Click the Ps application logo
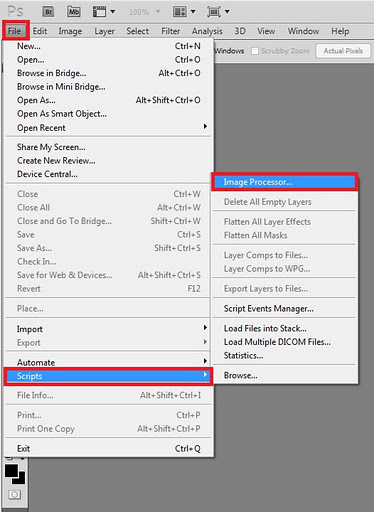Viewport: 374px width, 512px height. [15, 11]
